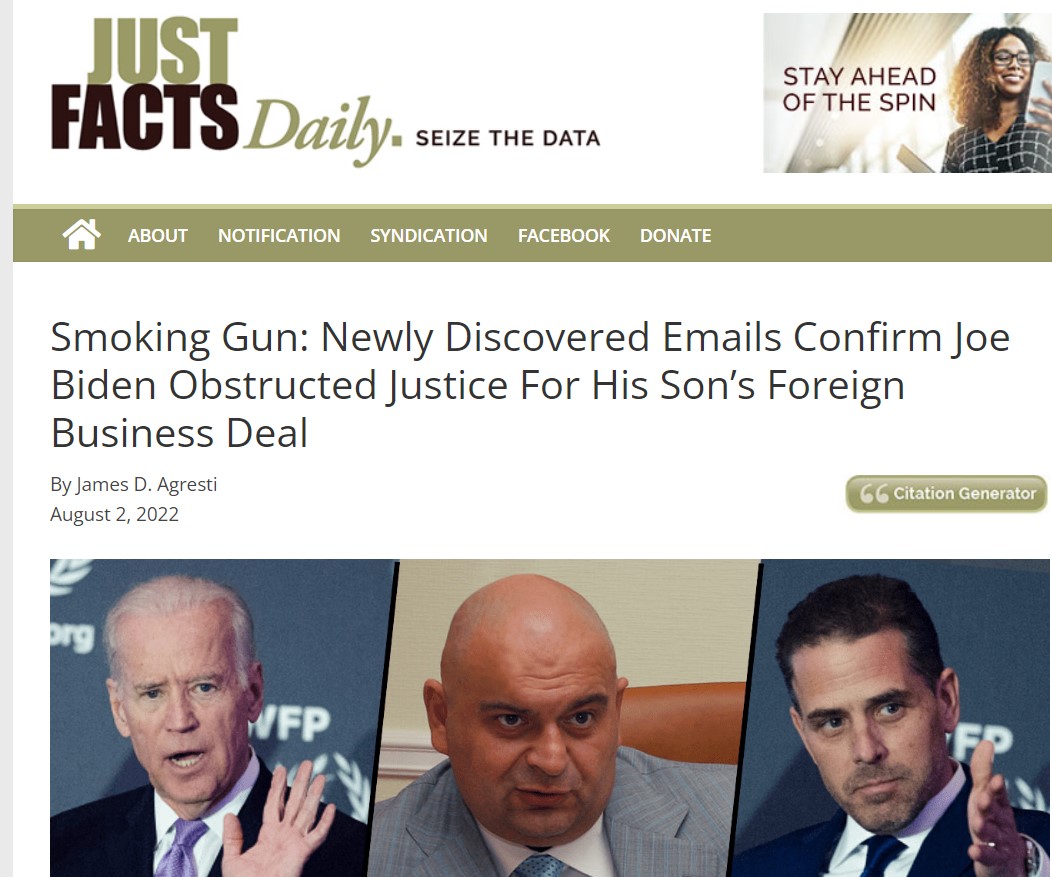This screenshot has width=1052, height=877.
Task: Click the woman's photo in the banner ad
Action: (996, 97)
